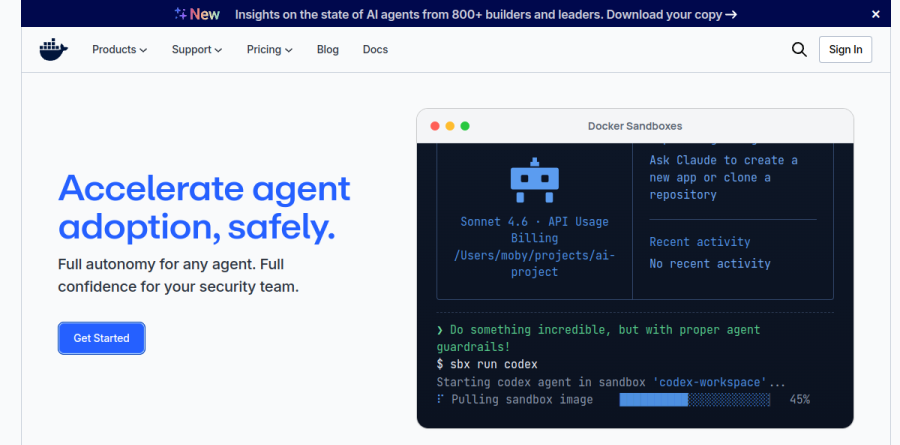Click the blue robot icon in terminal

(534, 180)
